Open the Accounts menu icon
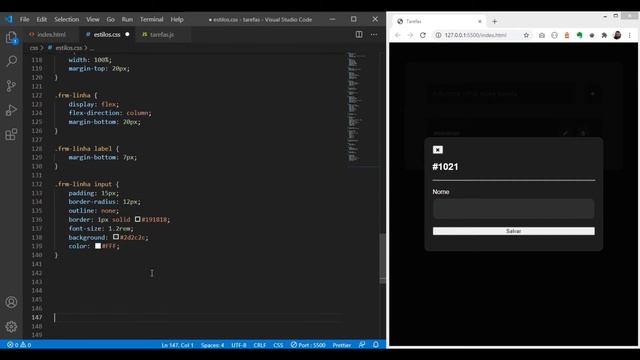 click(11, 302)
